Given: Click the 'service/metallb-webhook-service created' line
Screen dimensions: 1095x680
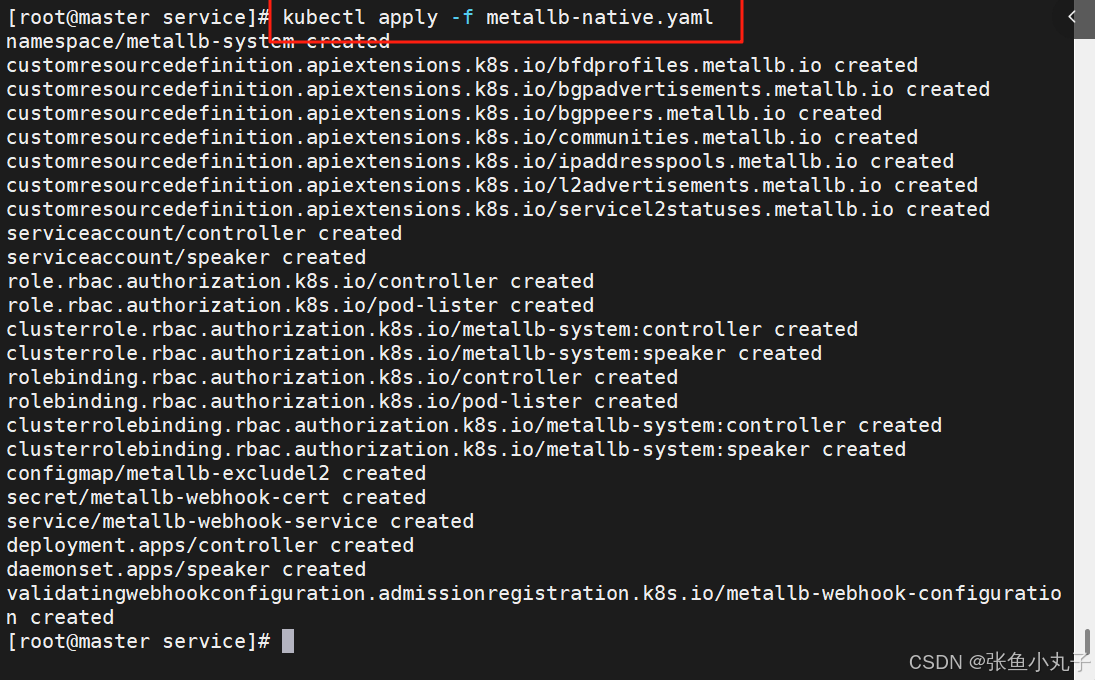Looking at the screenshot, I should [x=240, y=521].
